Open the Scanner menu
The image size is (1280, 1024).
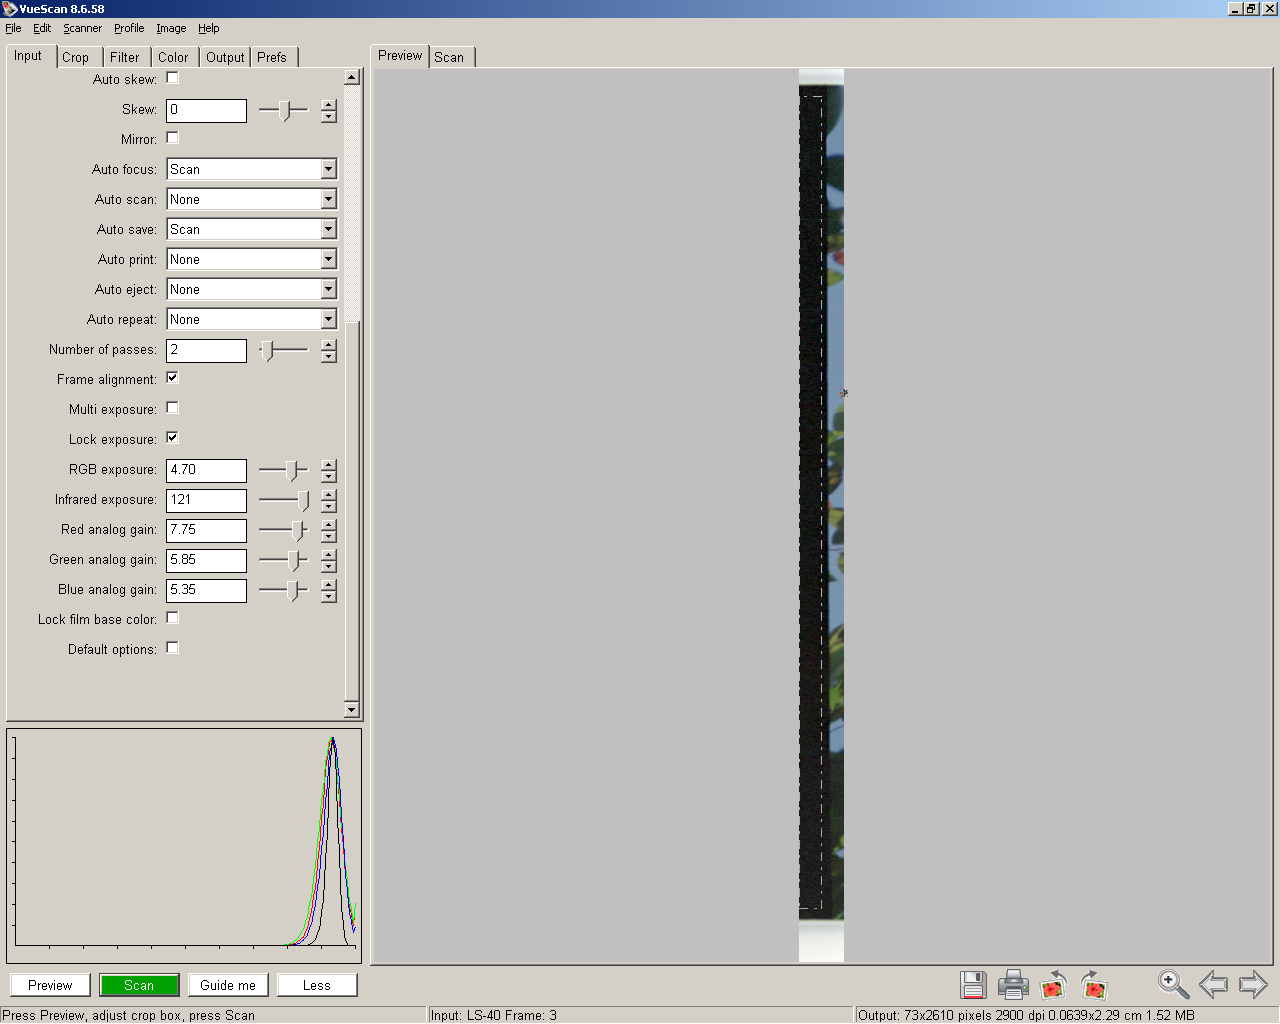pyautogui.click(x=83, y=28)
